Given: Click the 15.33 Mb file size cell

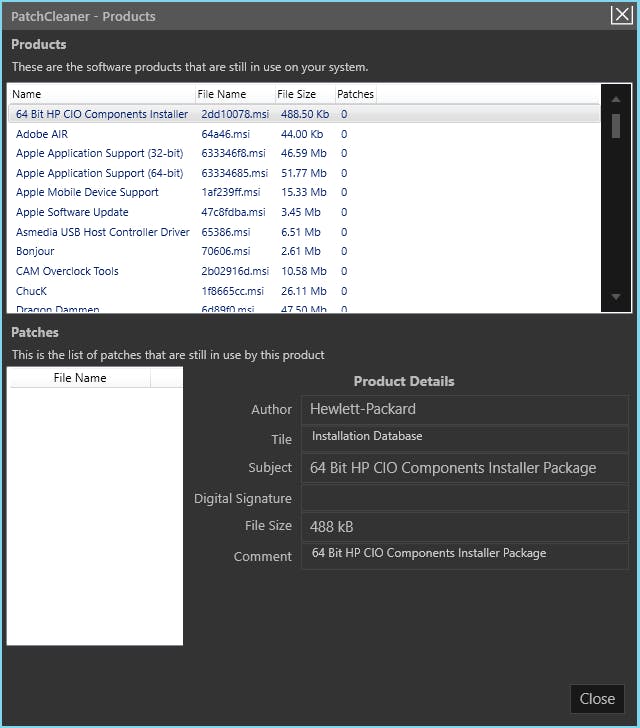Looking at the screenshot, I should (x=304, y=192).
